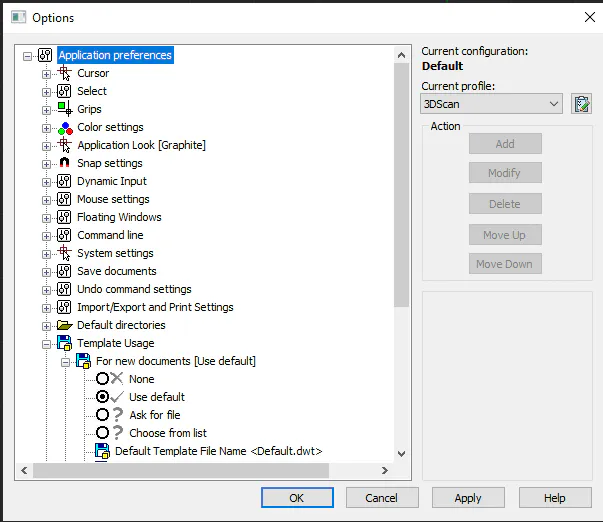
Task: Expand the Color settings node
Action: [46, 128]
